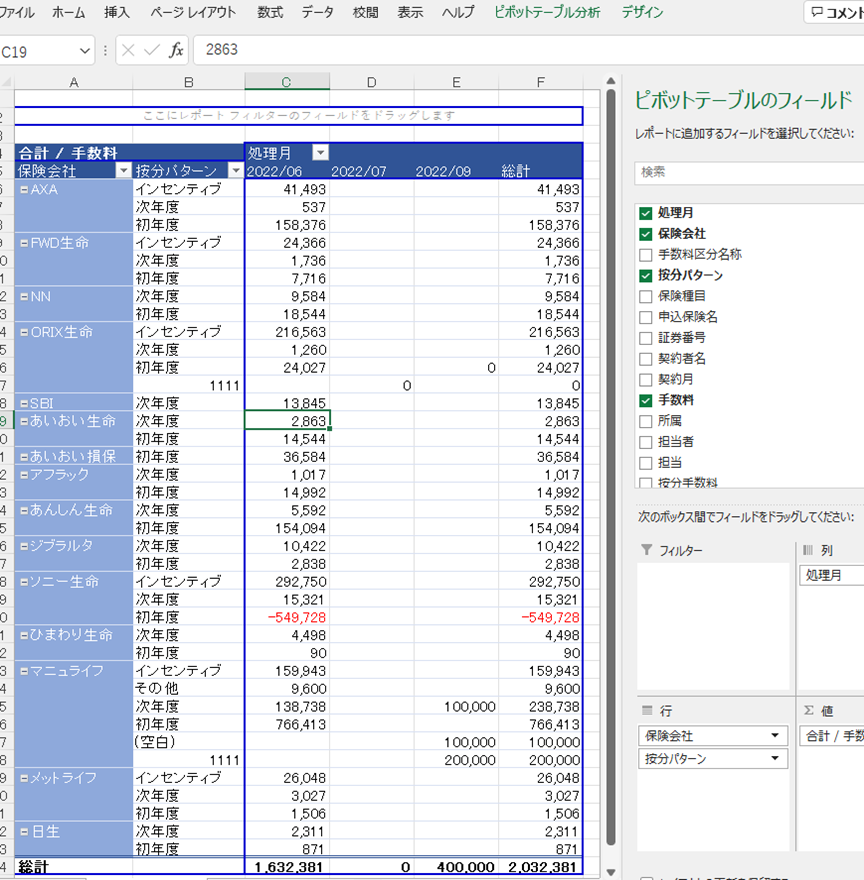Check the 契約者名 field checkbox
Image resolution: width=864 pixels, height=880 pixels.
click(645, 358)
